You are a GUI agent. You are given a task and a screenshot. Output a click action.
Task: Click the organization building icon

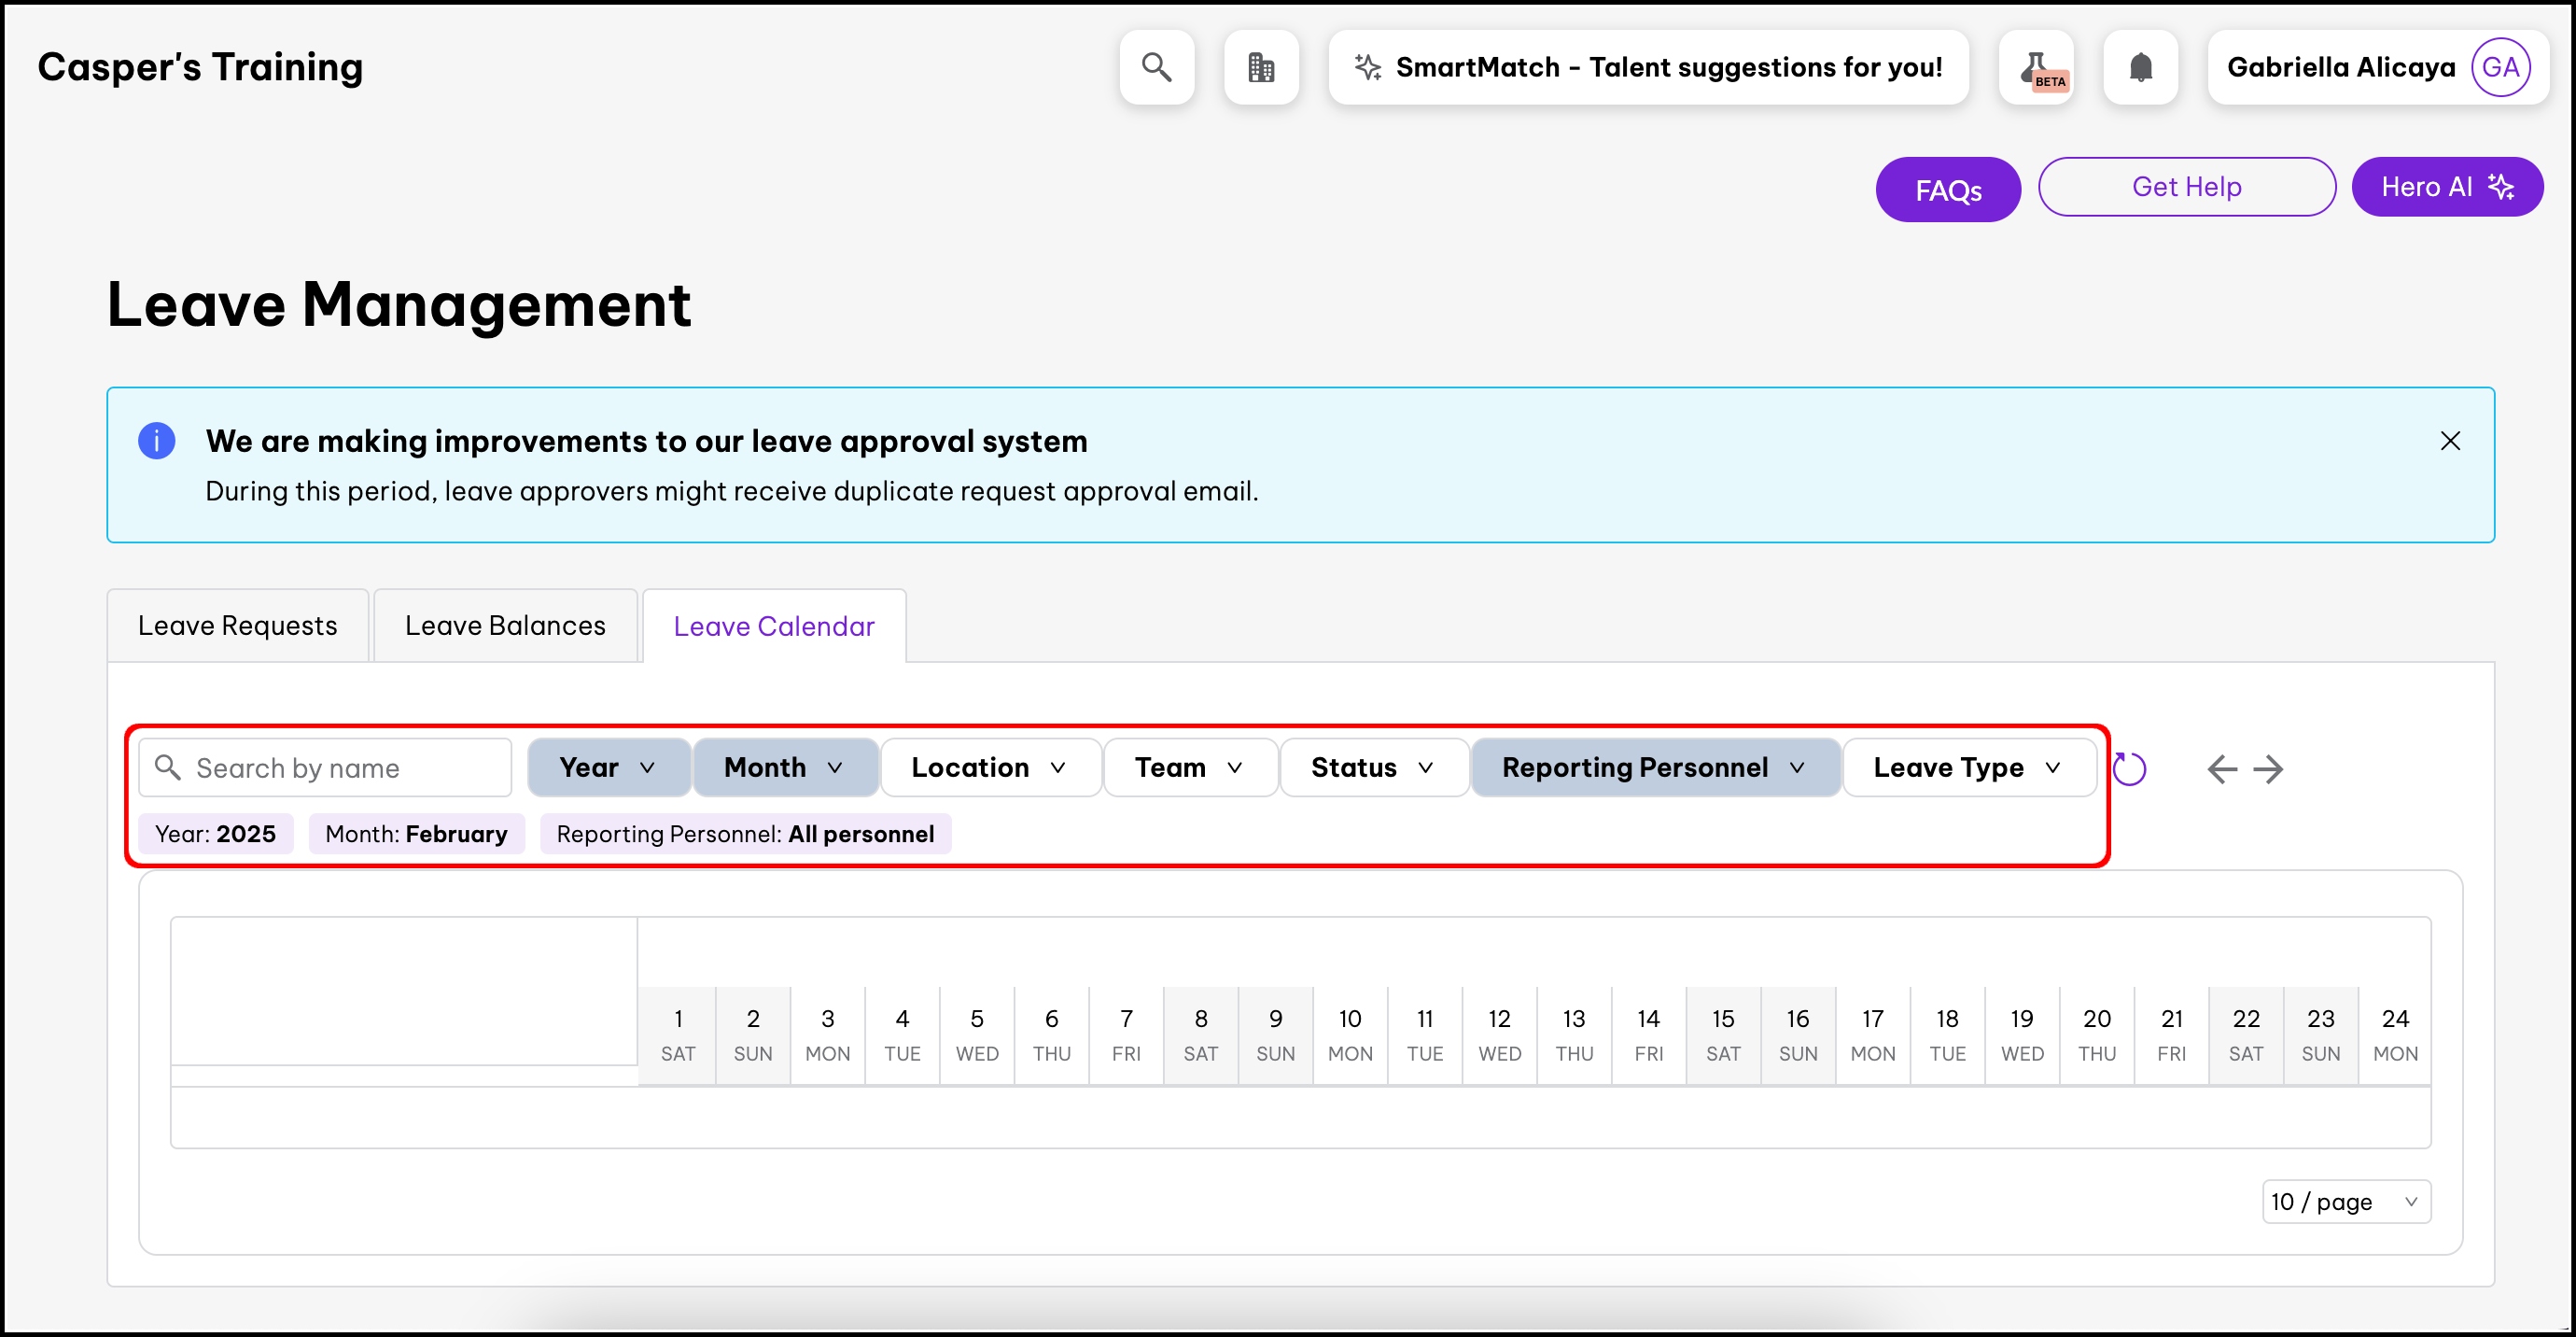point(1261,67)
